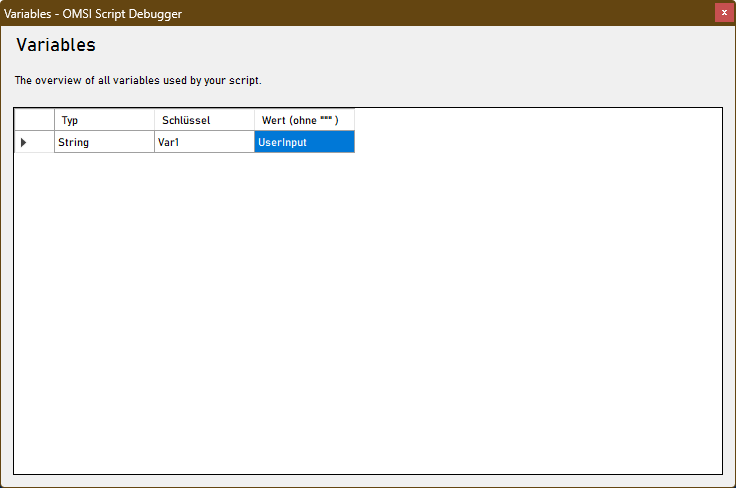Click the right edge of Wert header
The image size is (736, 488).
point(354,120)
